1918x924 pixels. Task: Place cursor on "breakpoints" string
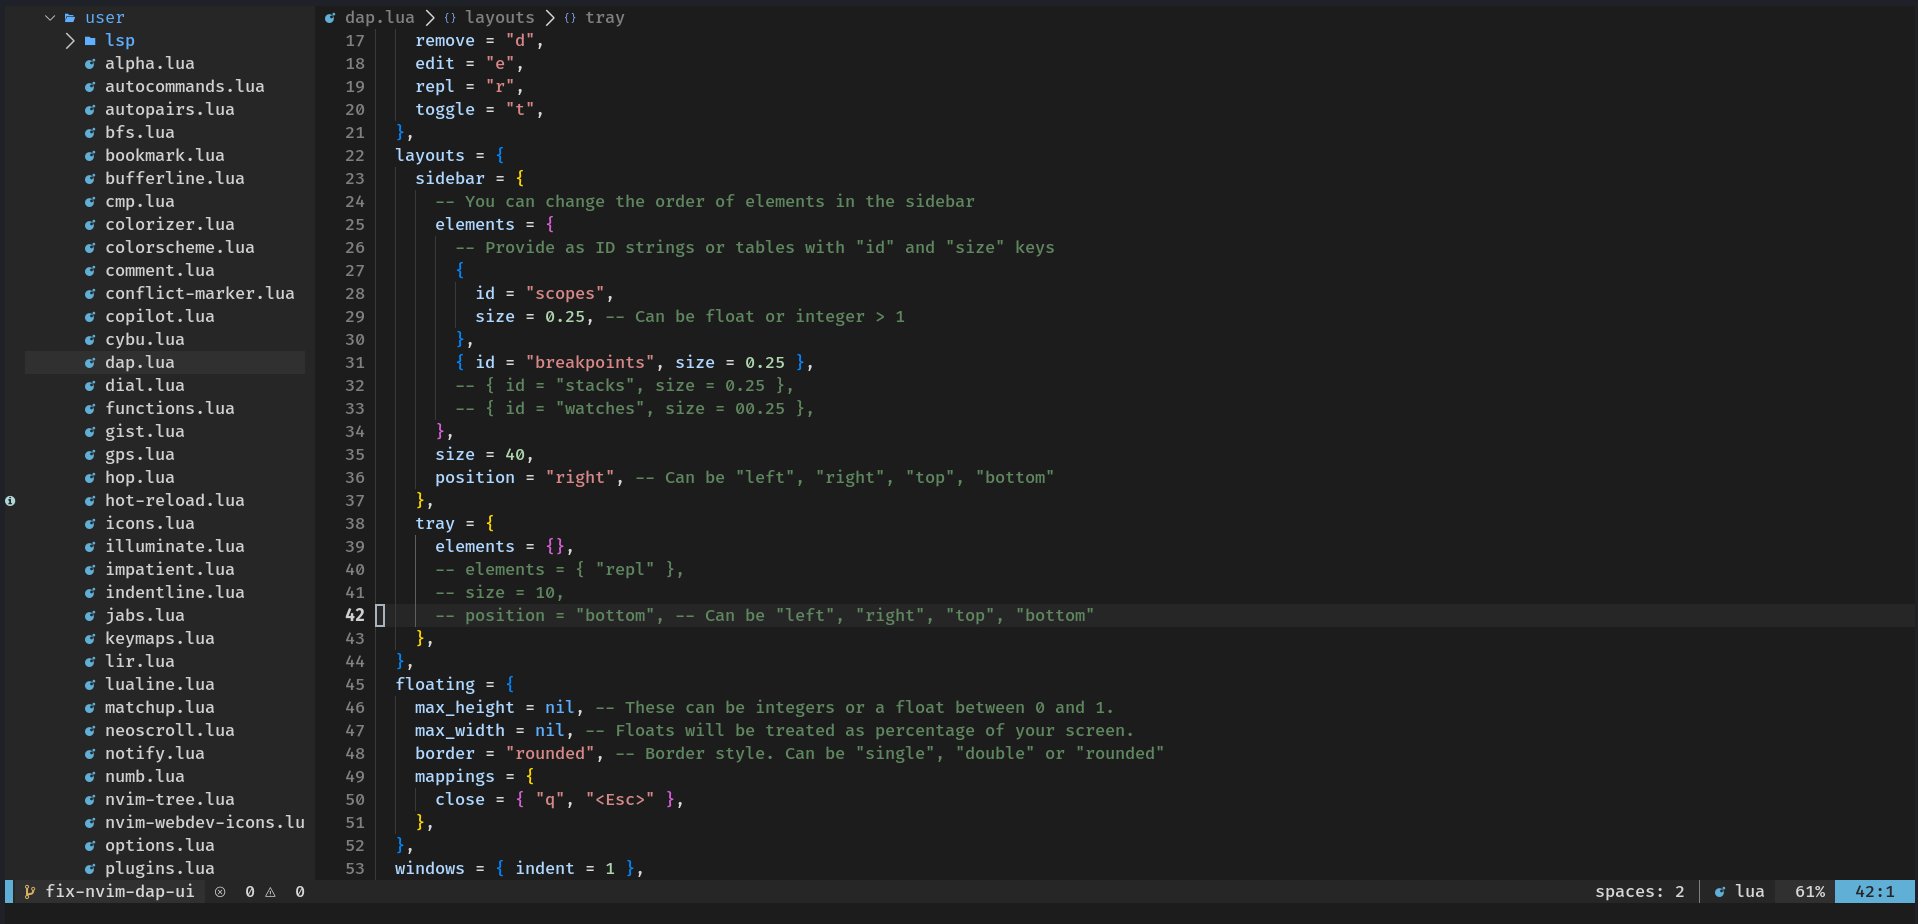590,363
